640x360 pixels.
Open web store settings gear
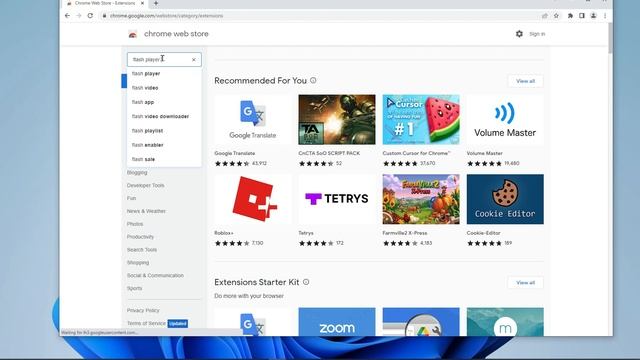(x=519, y=34)
